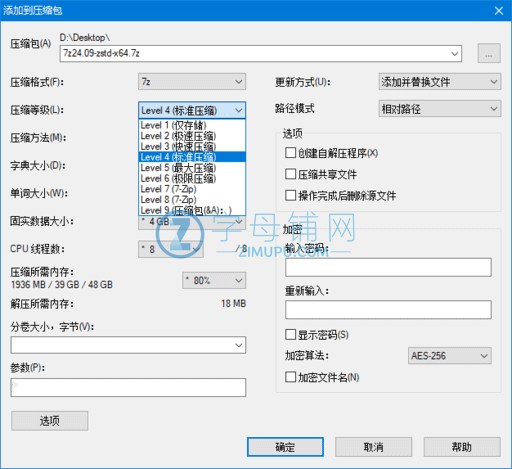The height and width of the screenshot is (469, 512).
Task: Click the 确定 button
Action: (285, 447)
